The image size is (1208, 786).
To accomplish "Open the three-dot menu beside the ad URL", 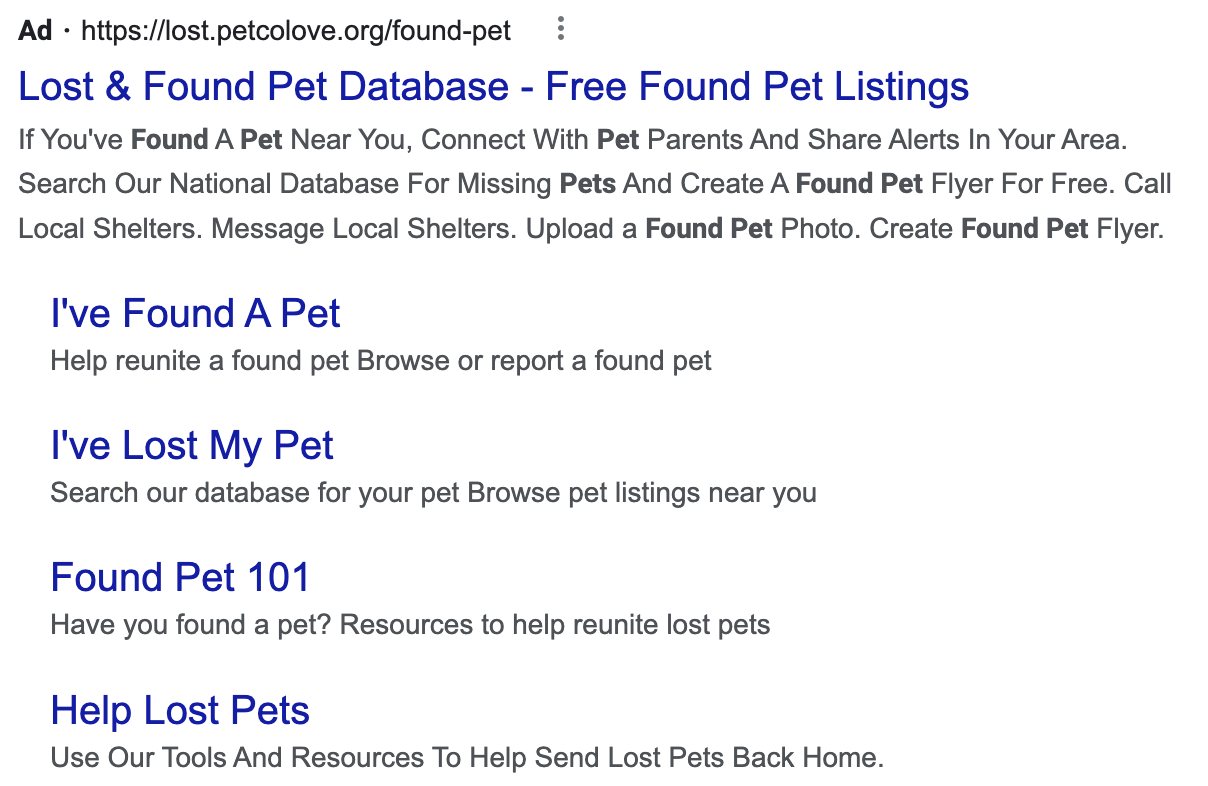I will click(561, 30).
